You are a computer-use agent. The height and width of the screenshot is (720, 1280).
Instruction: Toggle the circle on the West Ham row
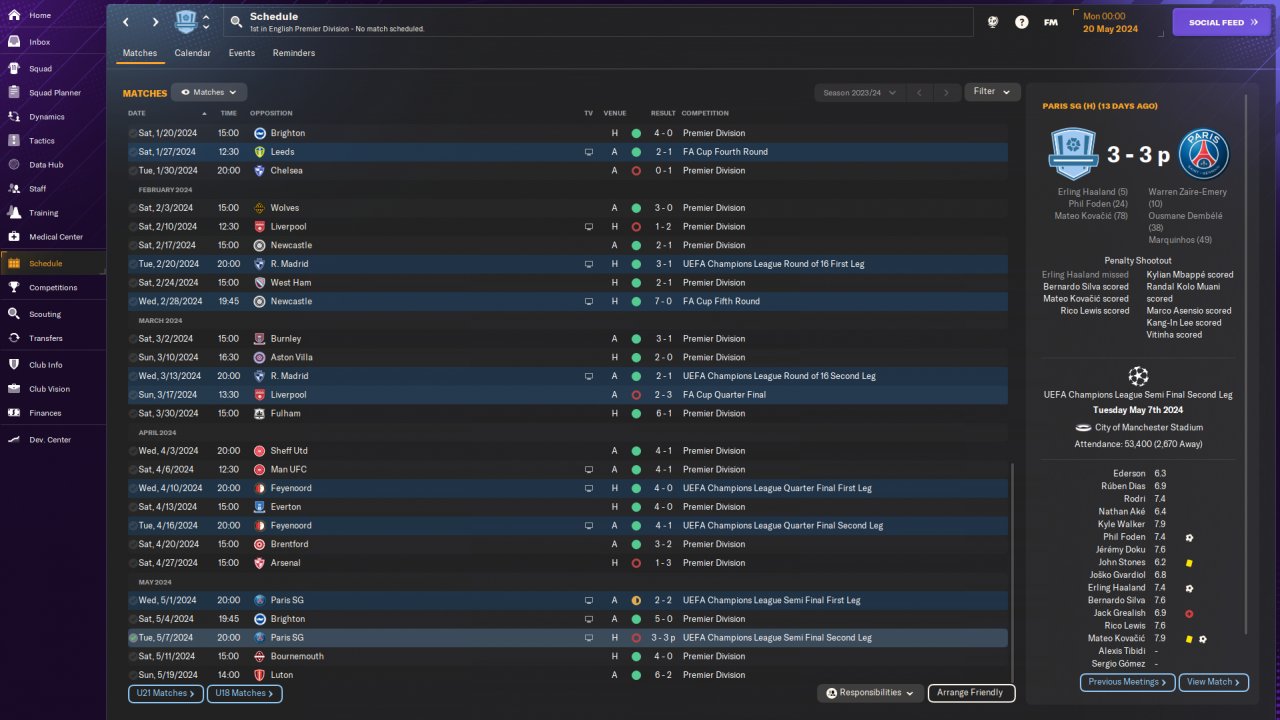(x=133, y=283)
